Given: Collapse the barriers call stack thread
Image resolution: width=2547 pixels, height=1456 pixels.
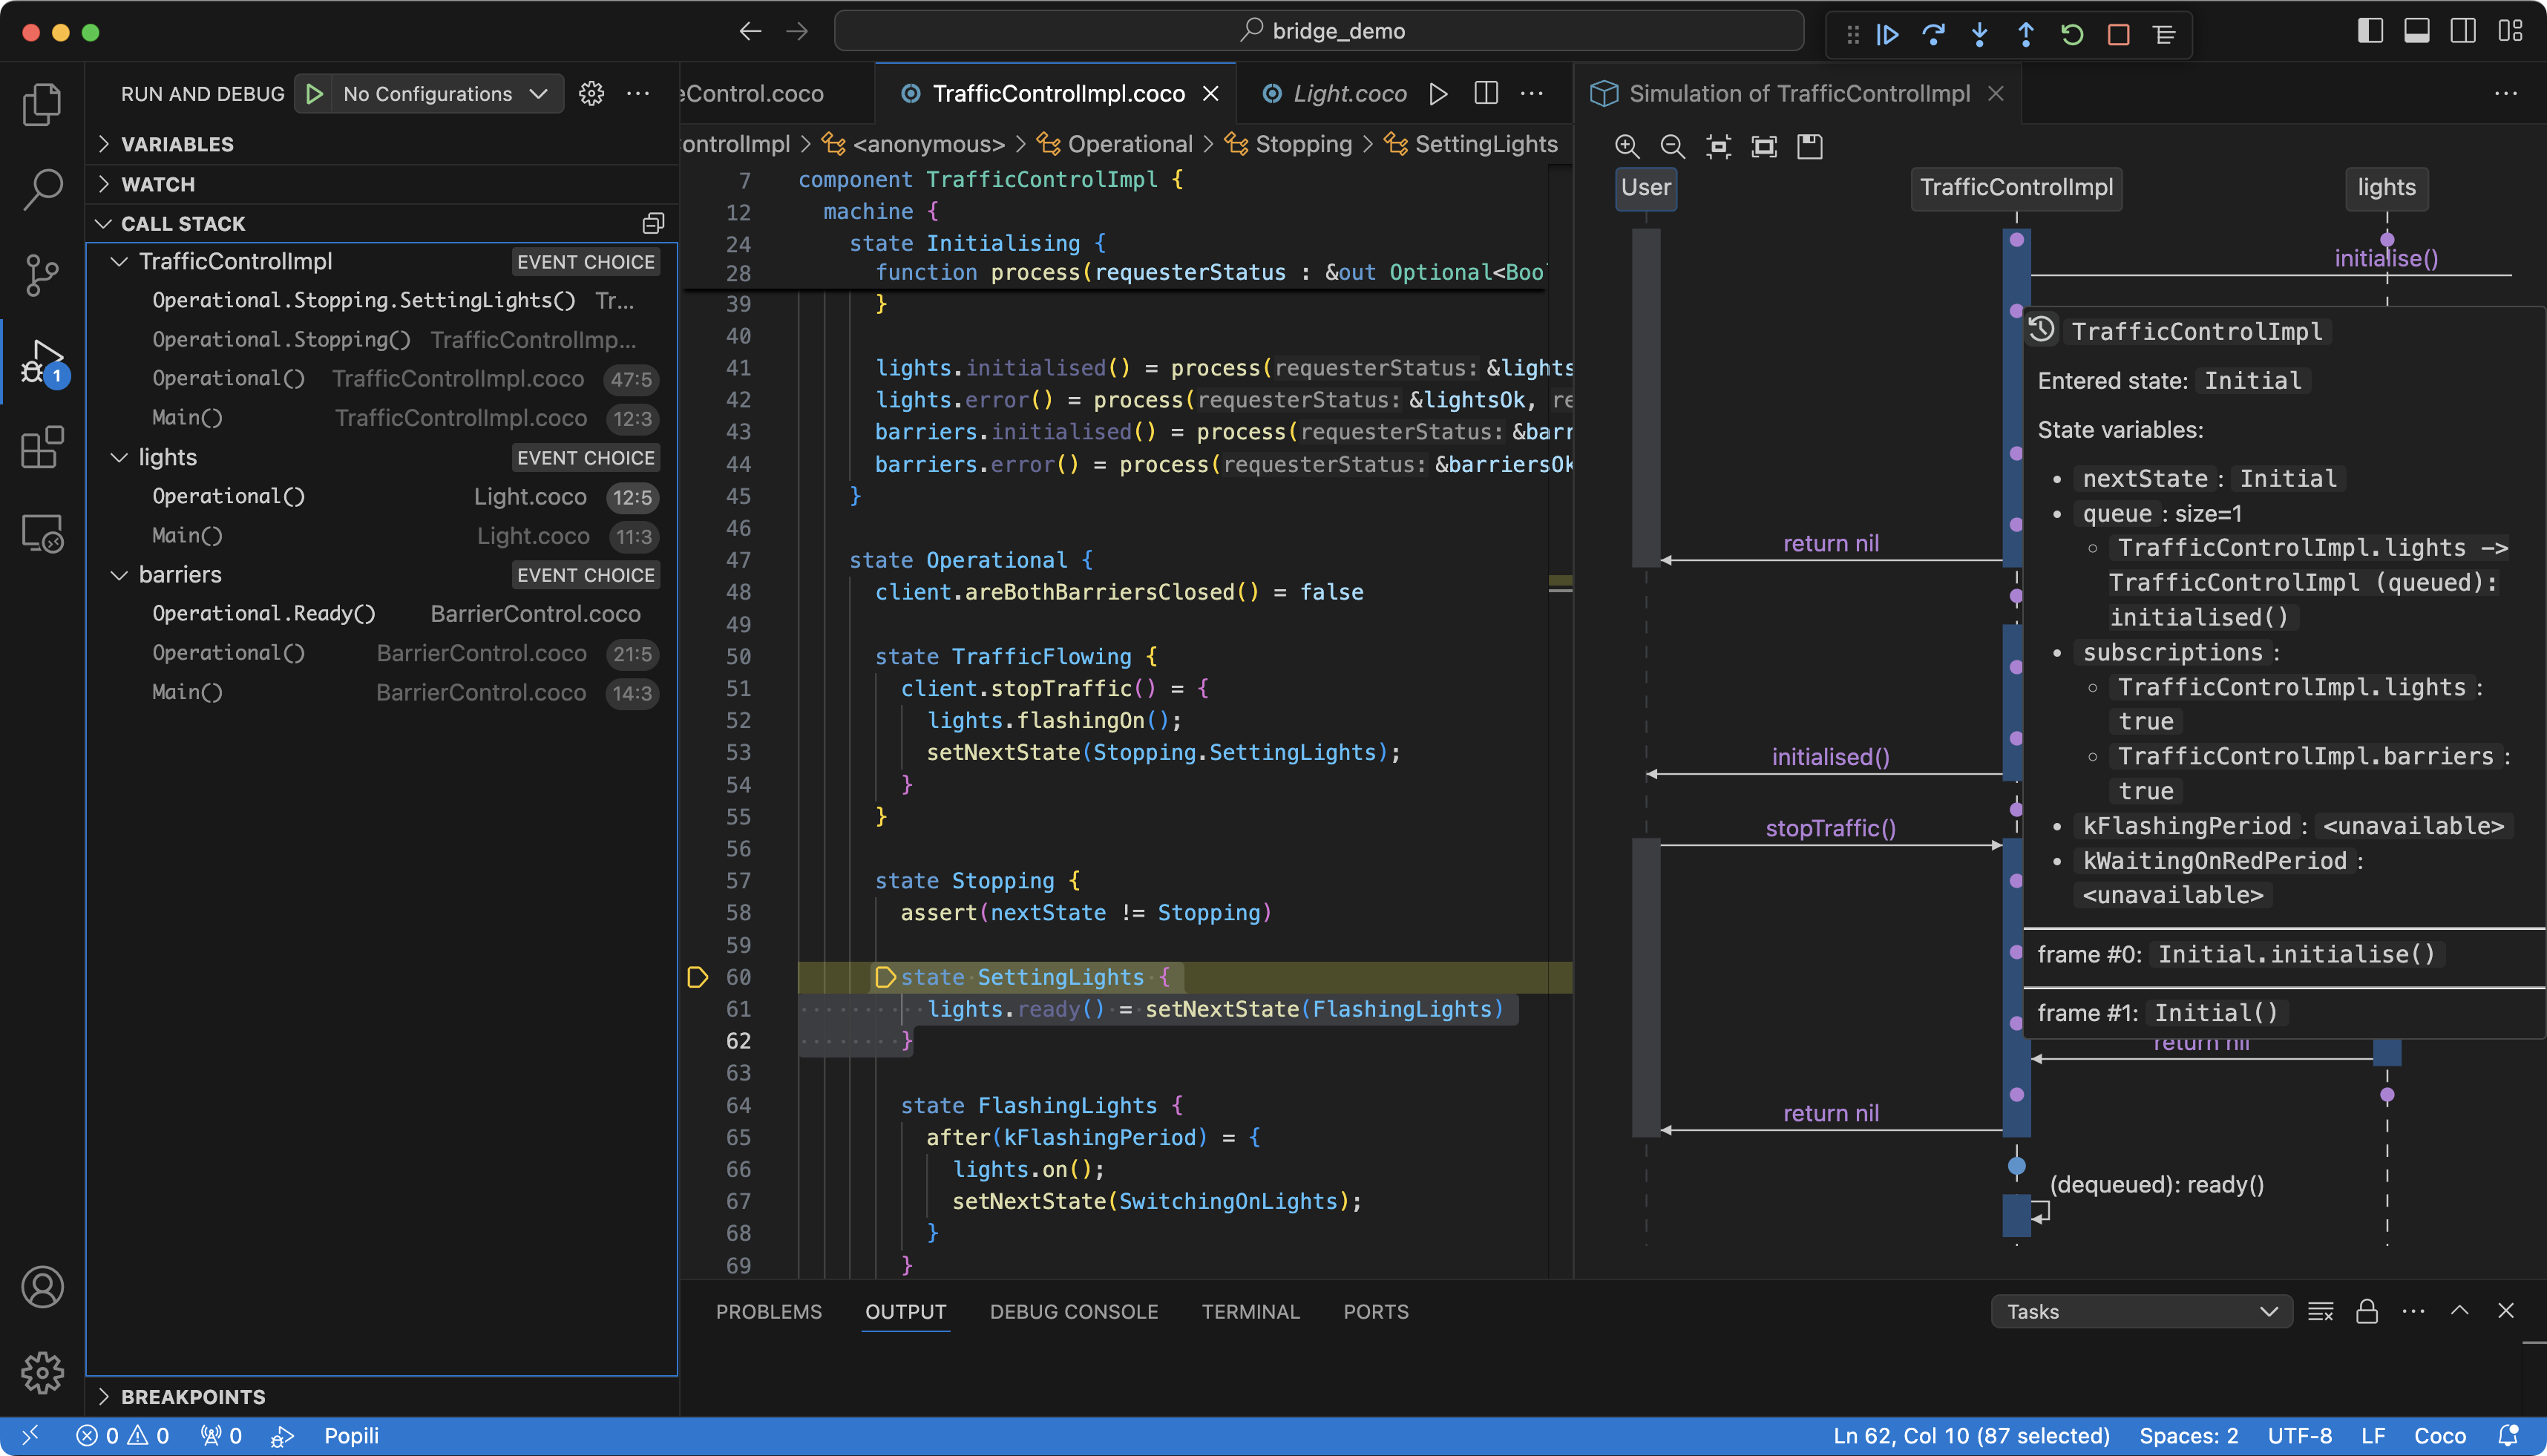Looking at the screenshot, I should click(119, 575).
